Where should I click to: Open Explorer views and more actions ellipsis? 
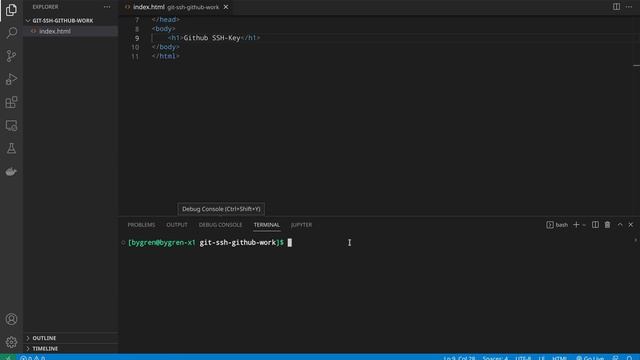tap(107, 7)
